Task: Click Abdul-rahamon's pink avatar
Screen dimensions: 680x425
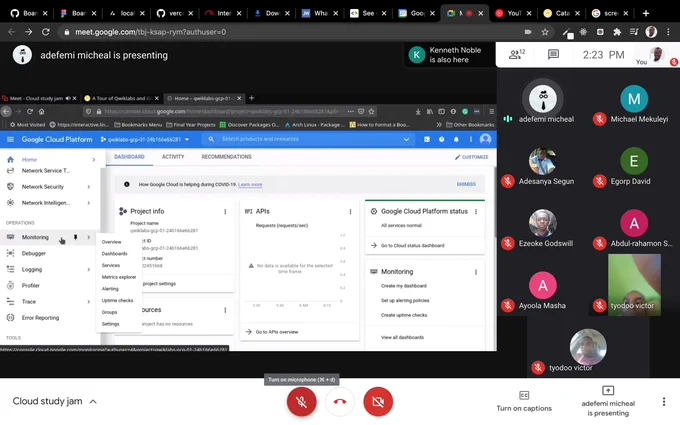Action: (634, 223)
